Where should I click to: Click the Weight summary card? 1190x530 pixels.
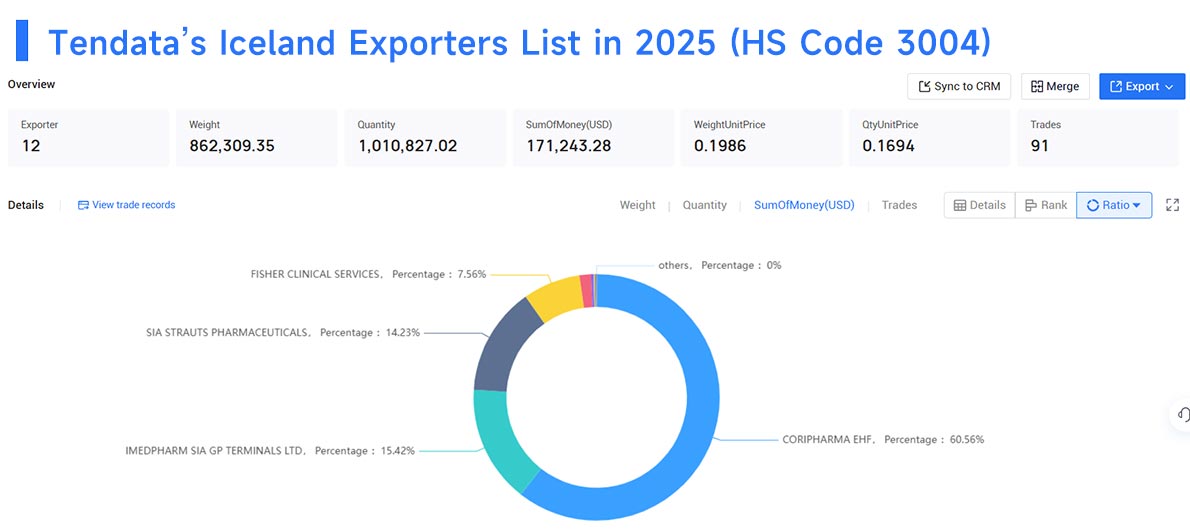pyautogui.click(x=257, y=137)
